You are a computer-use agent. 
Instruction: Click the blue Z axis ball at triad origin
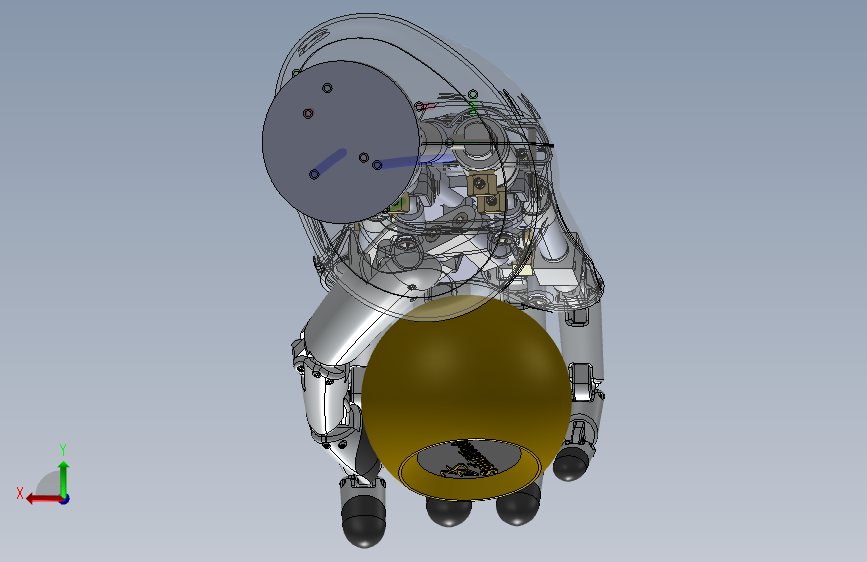pos(65,499)
